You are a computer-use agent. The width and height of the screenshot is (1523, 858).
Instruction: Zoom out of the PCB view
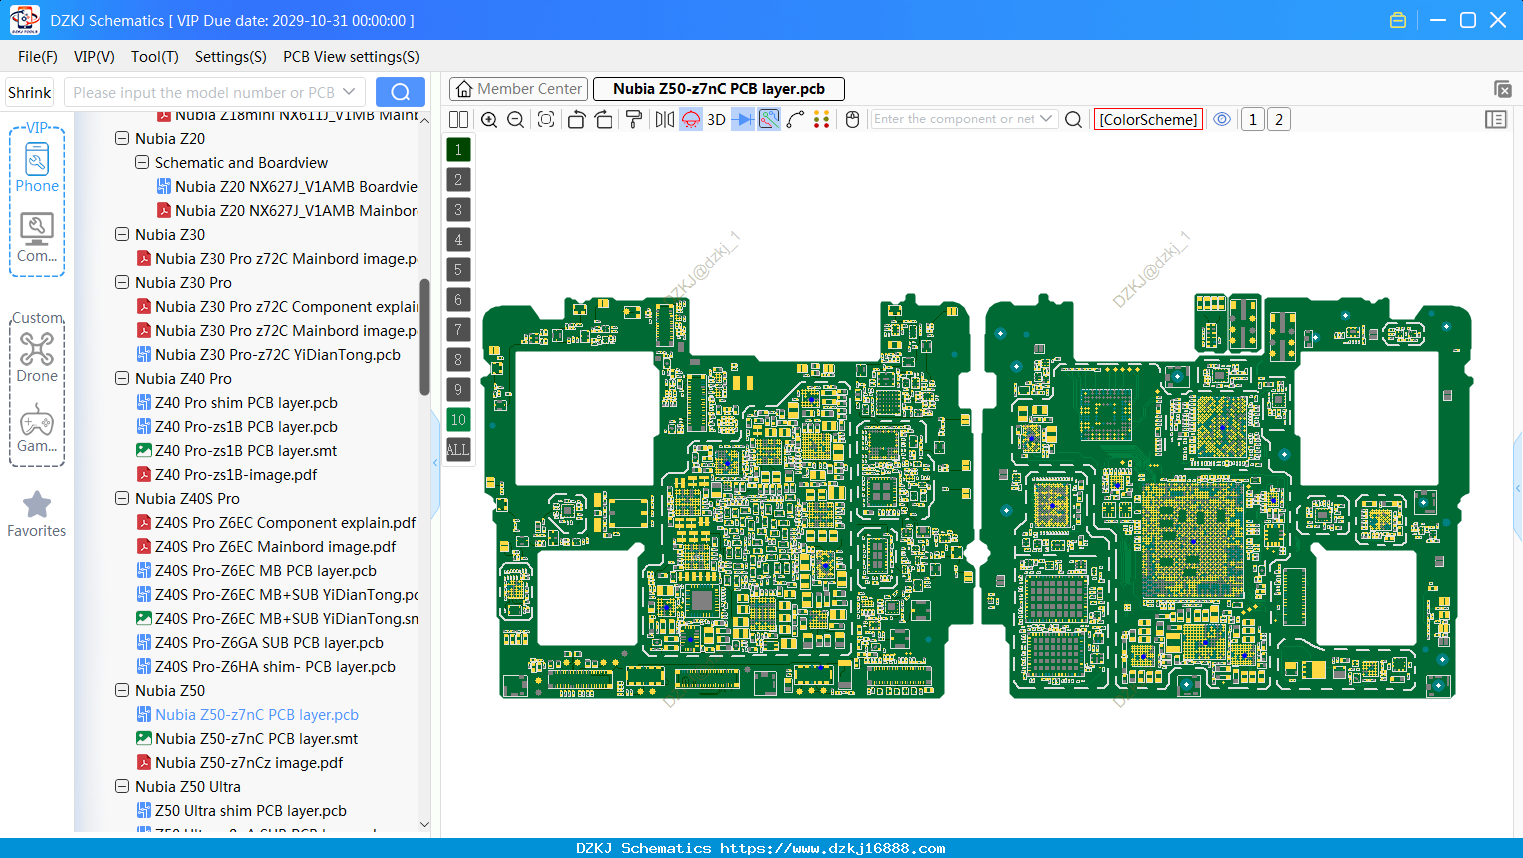(516, 120)
